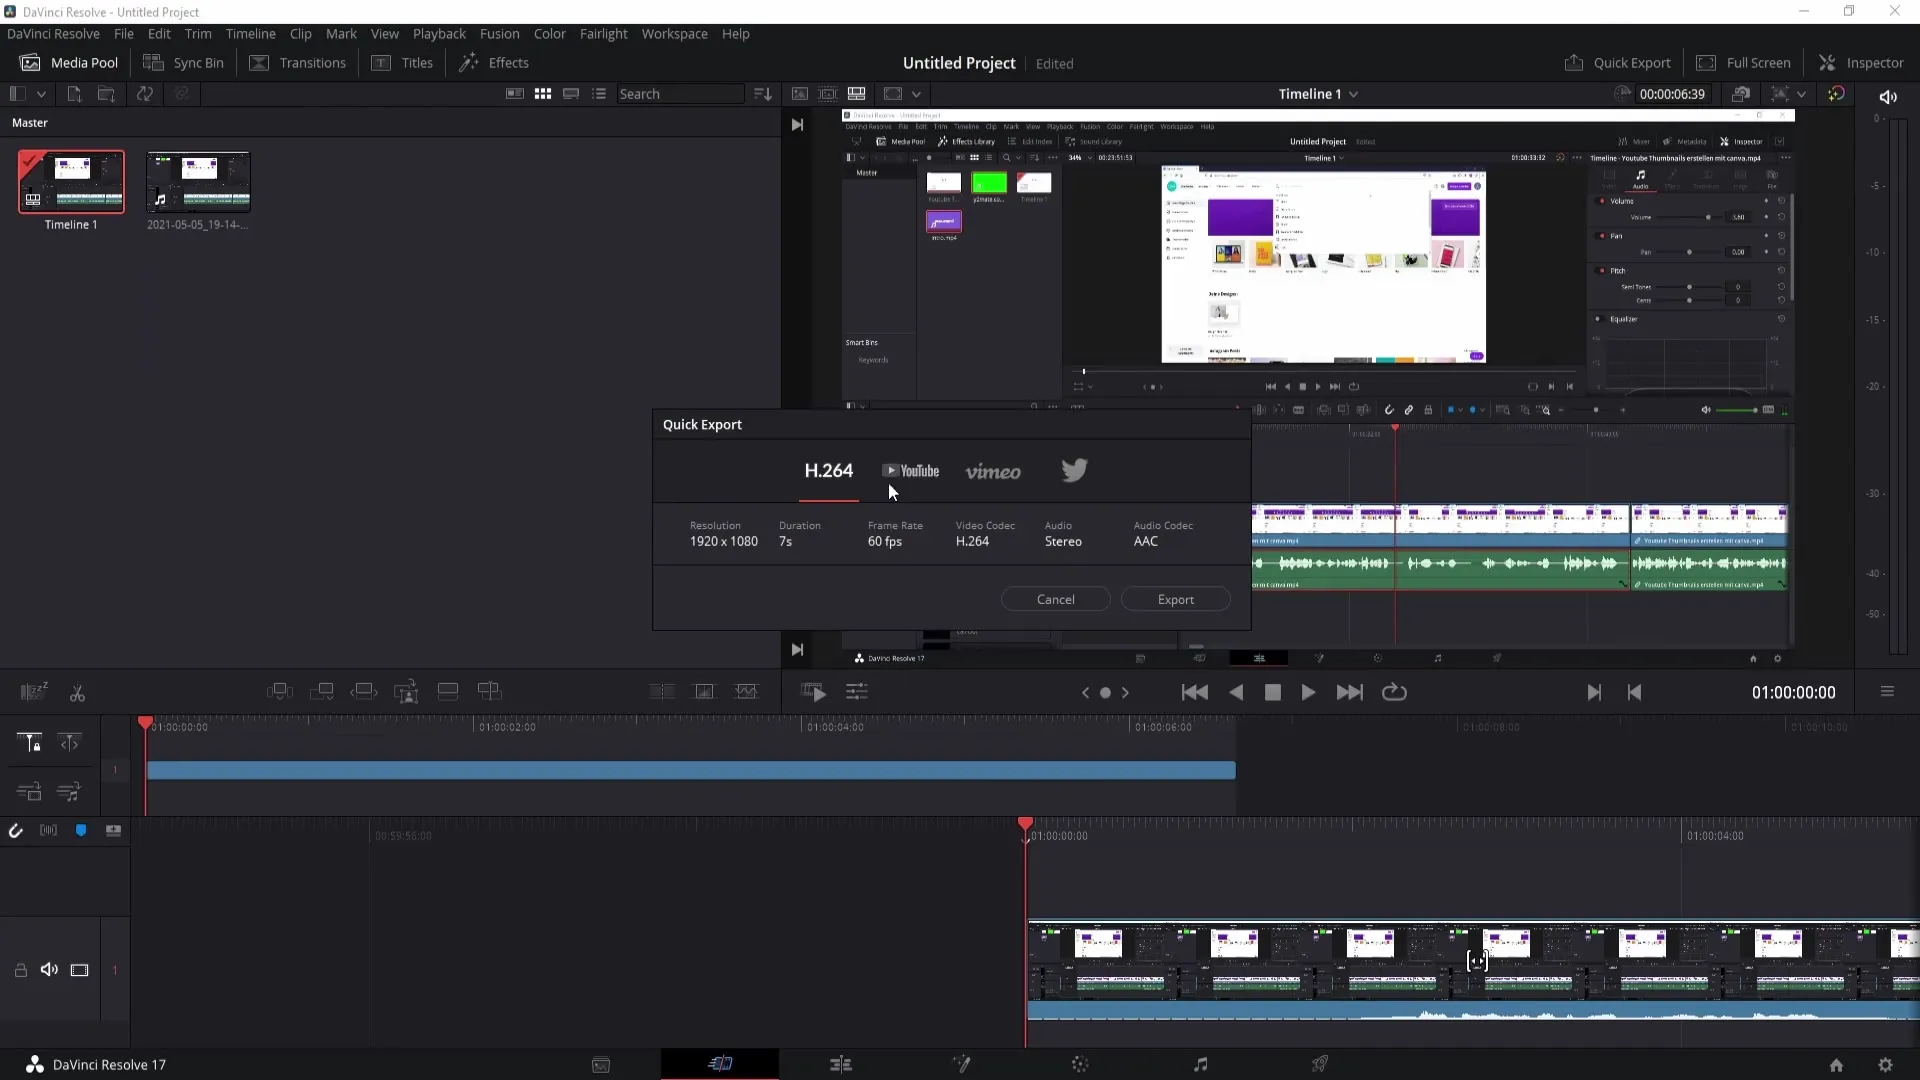
Task: Enable Vimeo export preset option
Action: pyautogui.click(x=993, y=471)
